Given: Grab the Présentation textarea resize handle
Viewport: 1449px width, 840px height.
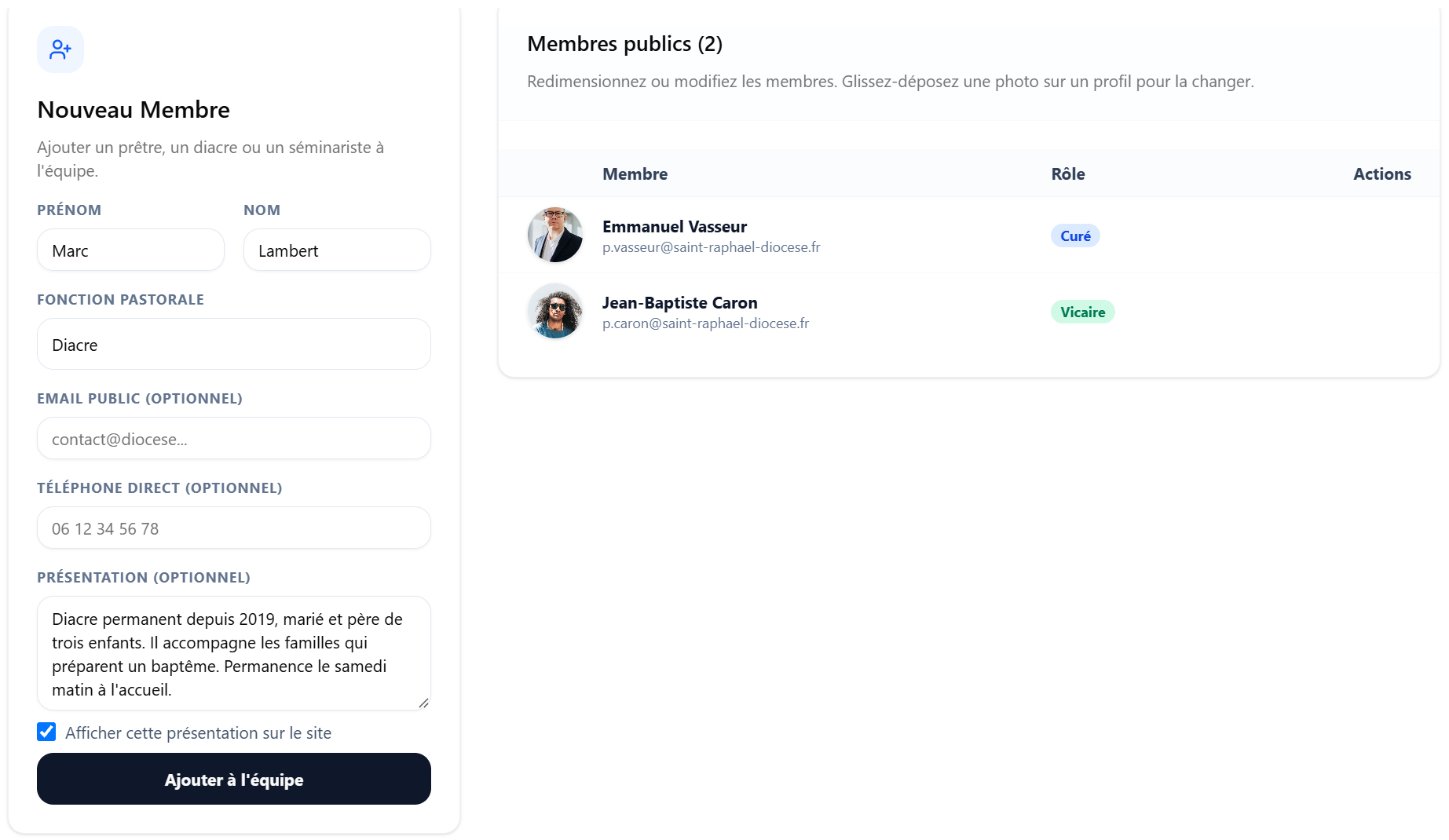Looking at the screenshot, I should pos(423,703).
